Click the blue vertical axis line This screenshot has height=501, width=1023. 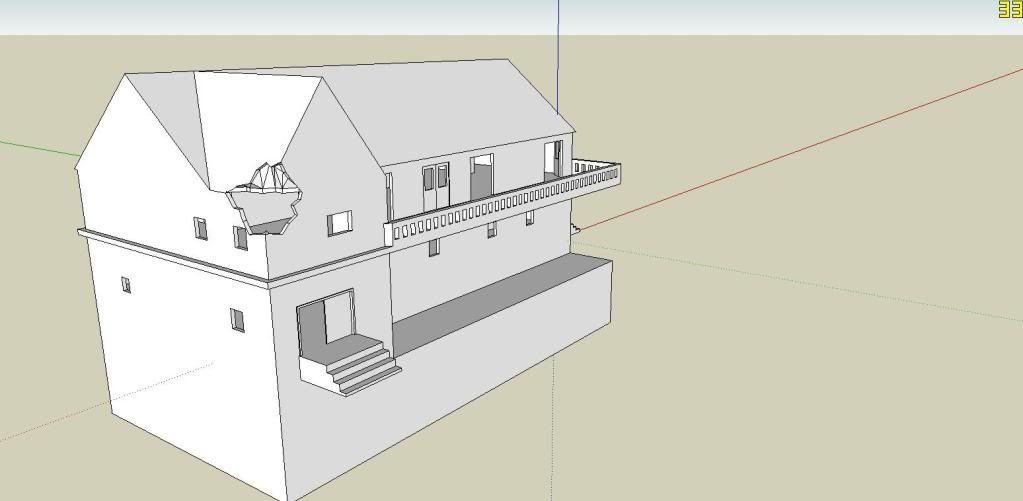[558, 57]
